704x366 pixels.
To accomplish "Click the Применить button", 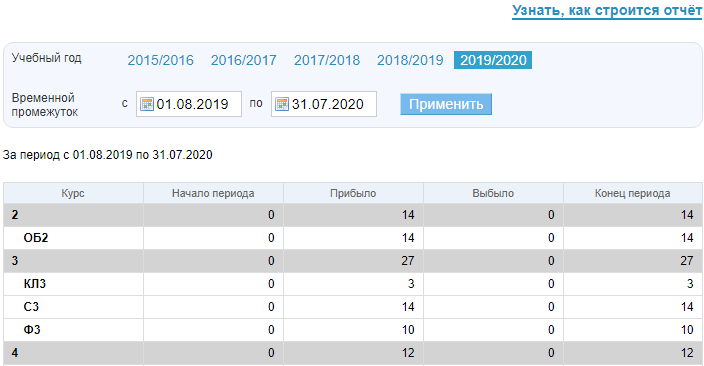I will pos(446,104).
